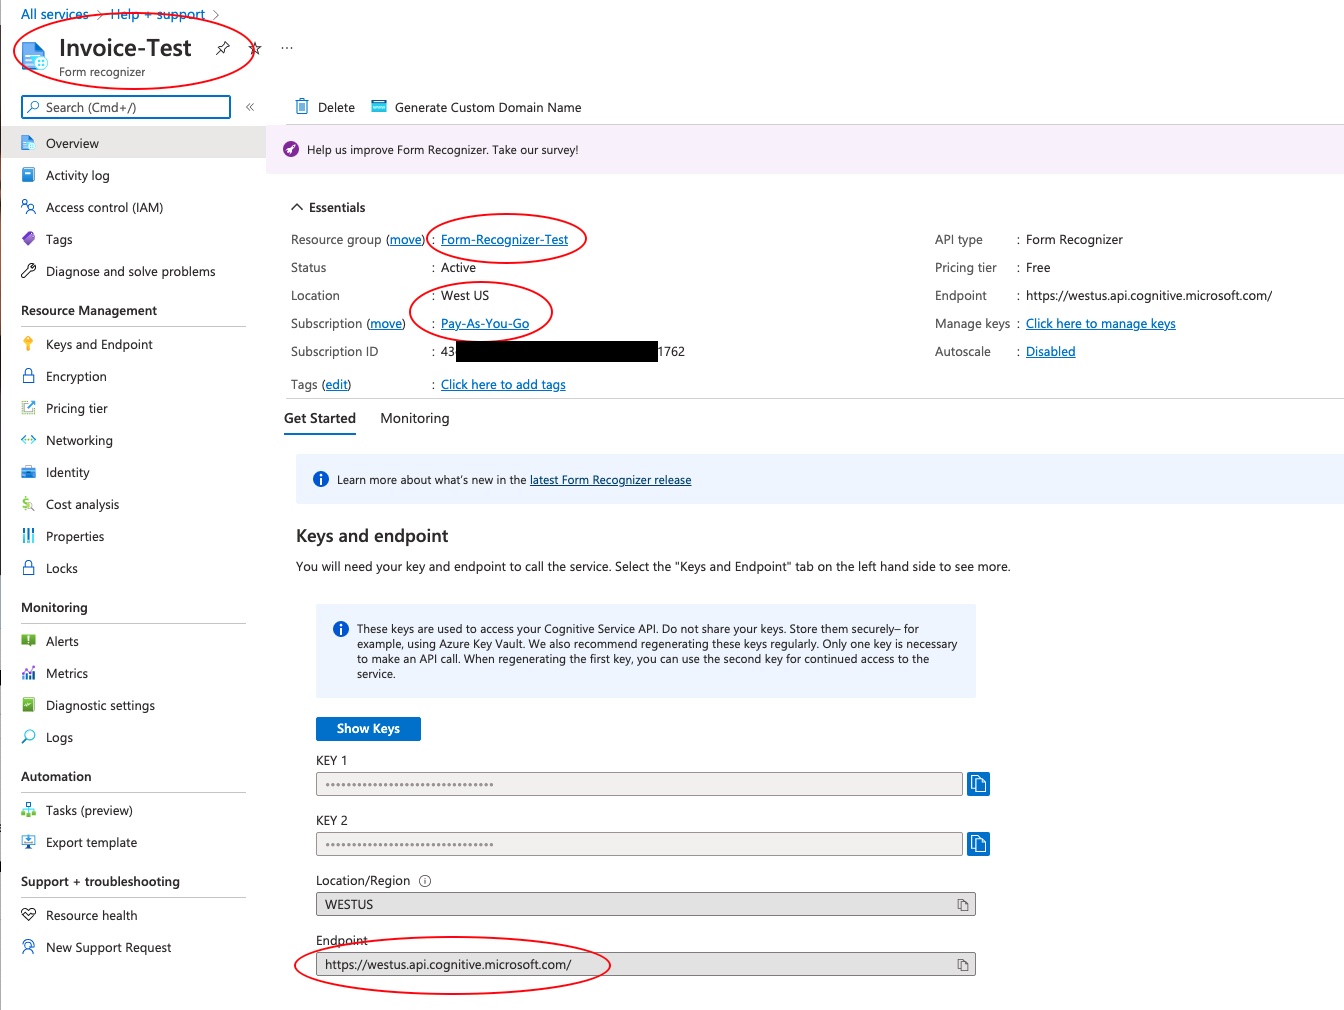Copy the WESTUS Location/Region value
The image size is (1344, 1010).
pos(963,905)
